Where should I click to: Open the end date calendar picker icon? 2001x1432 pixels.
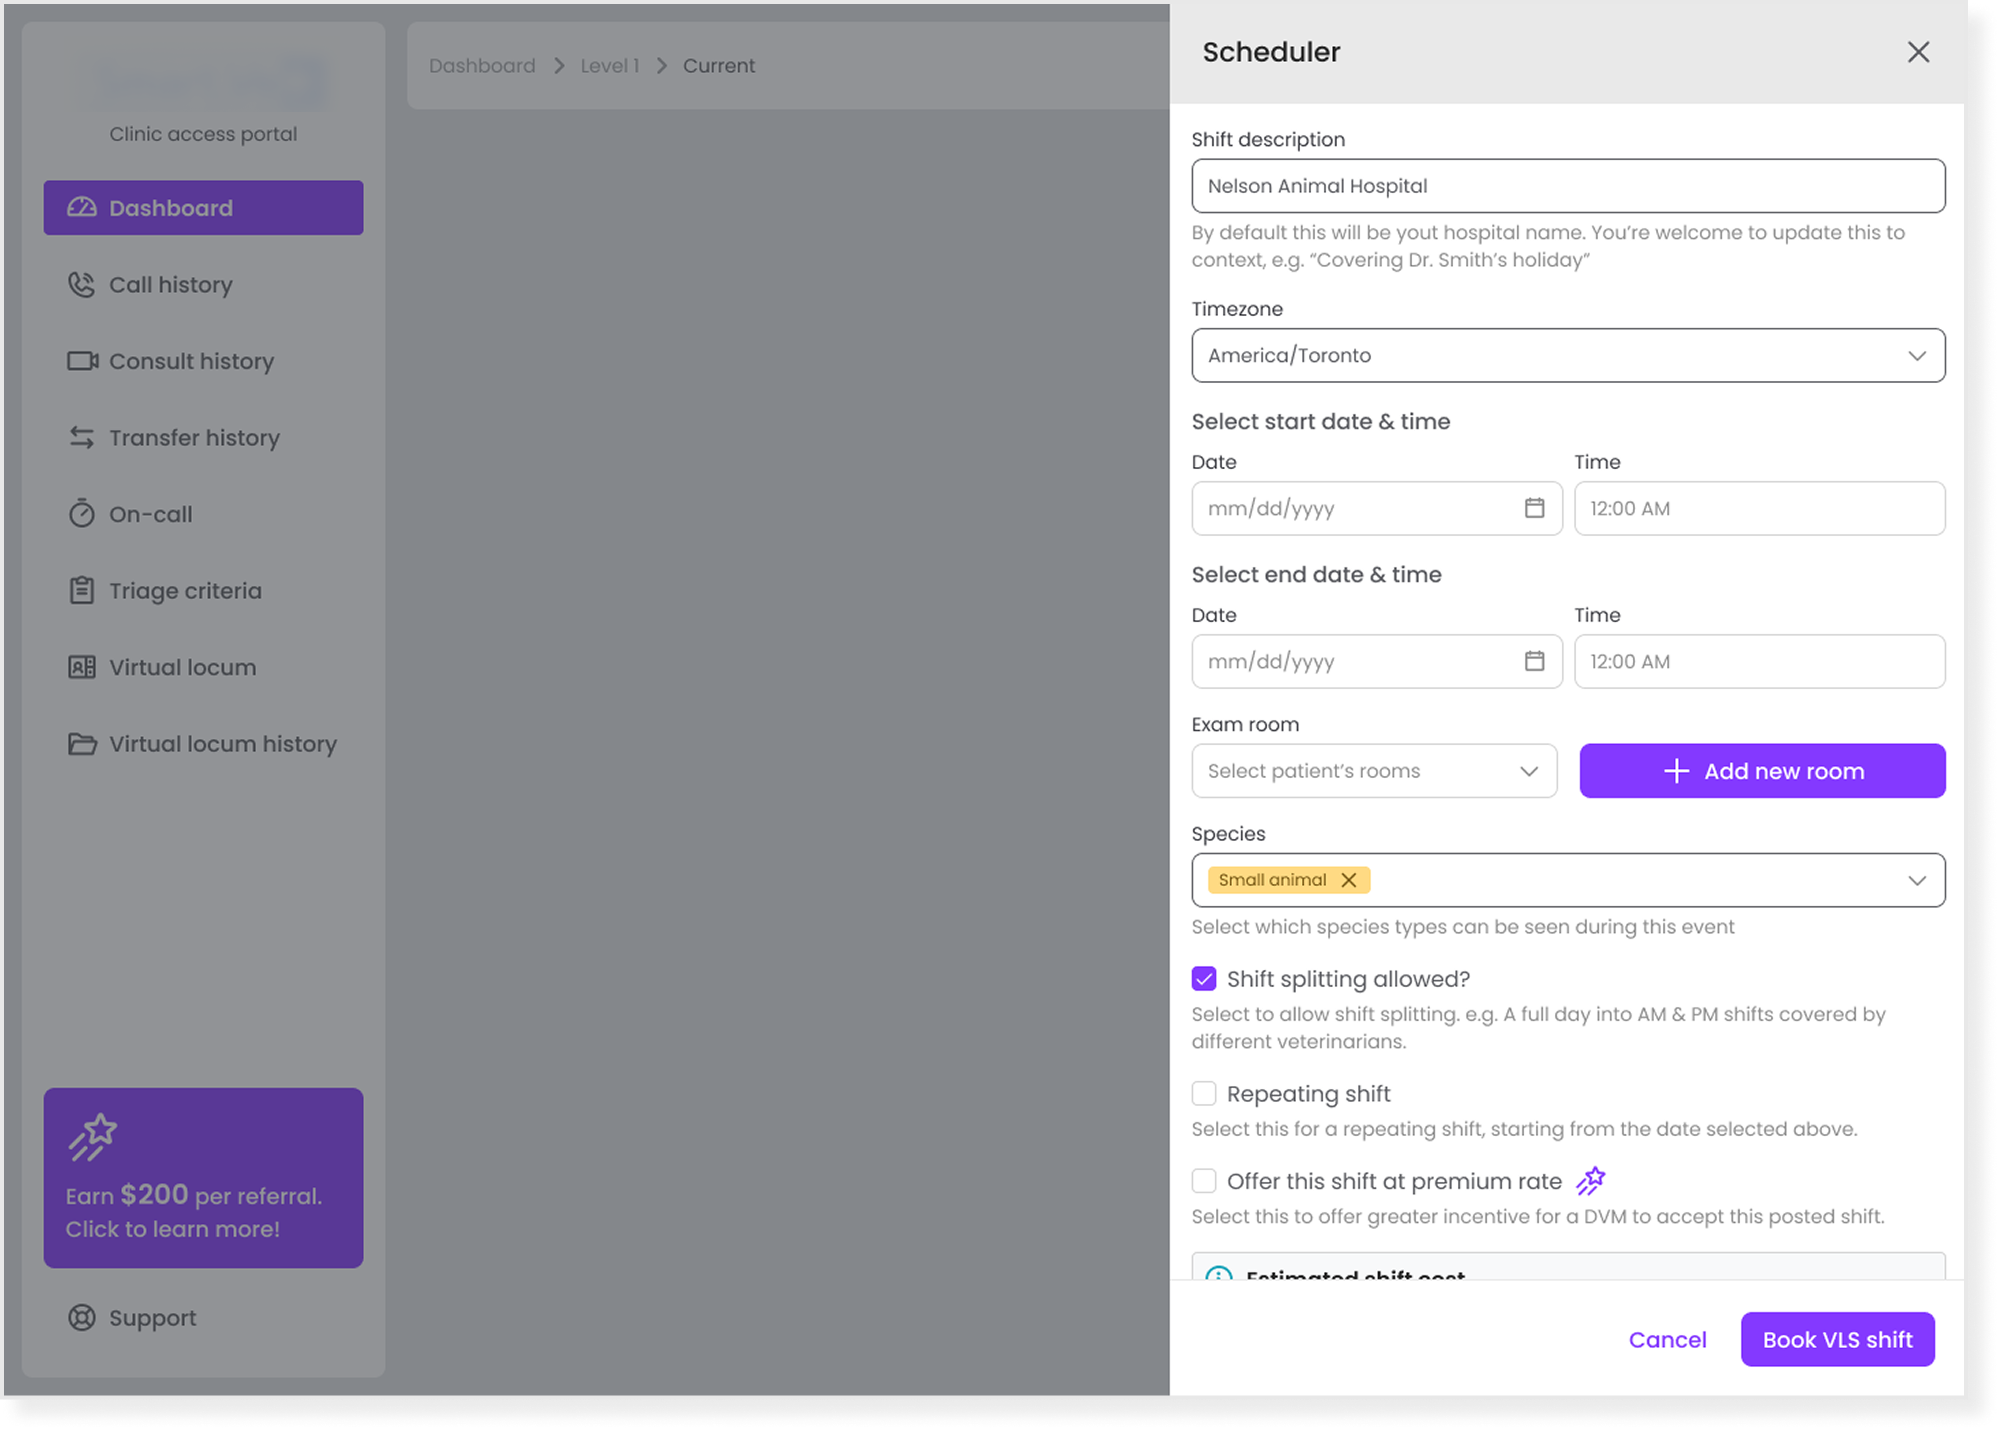[x=1534, y=661]
